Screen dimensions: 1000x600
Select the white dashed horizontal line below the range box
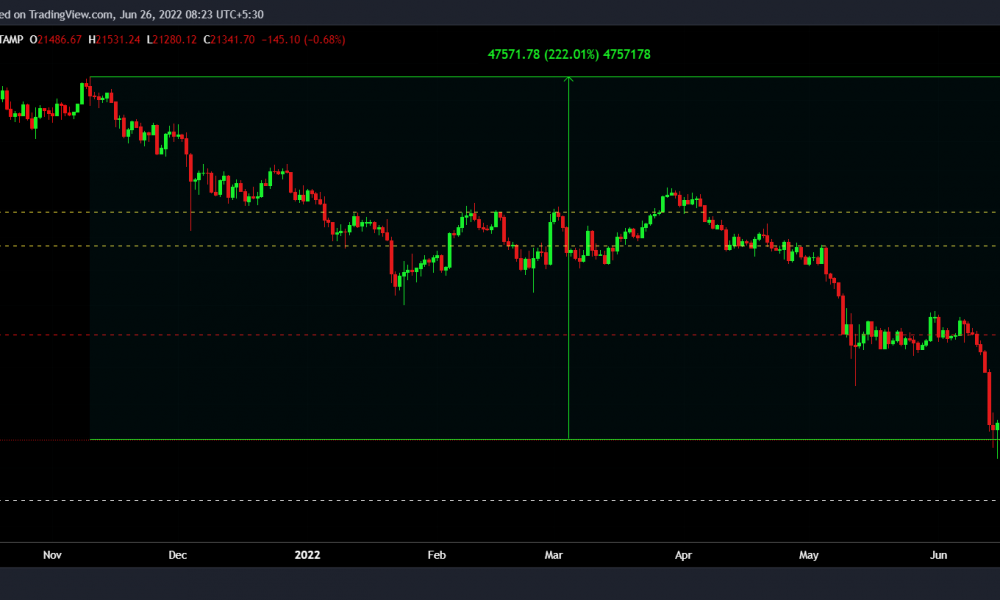point(500,501)
